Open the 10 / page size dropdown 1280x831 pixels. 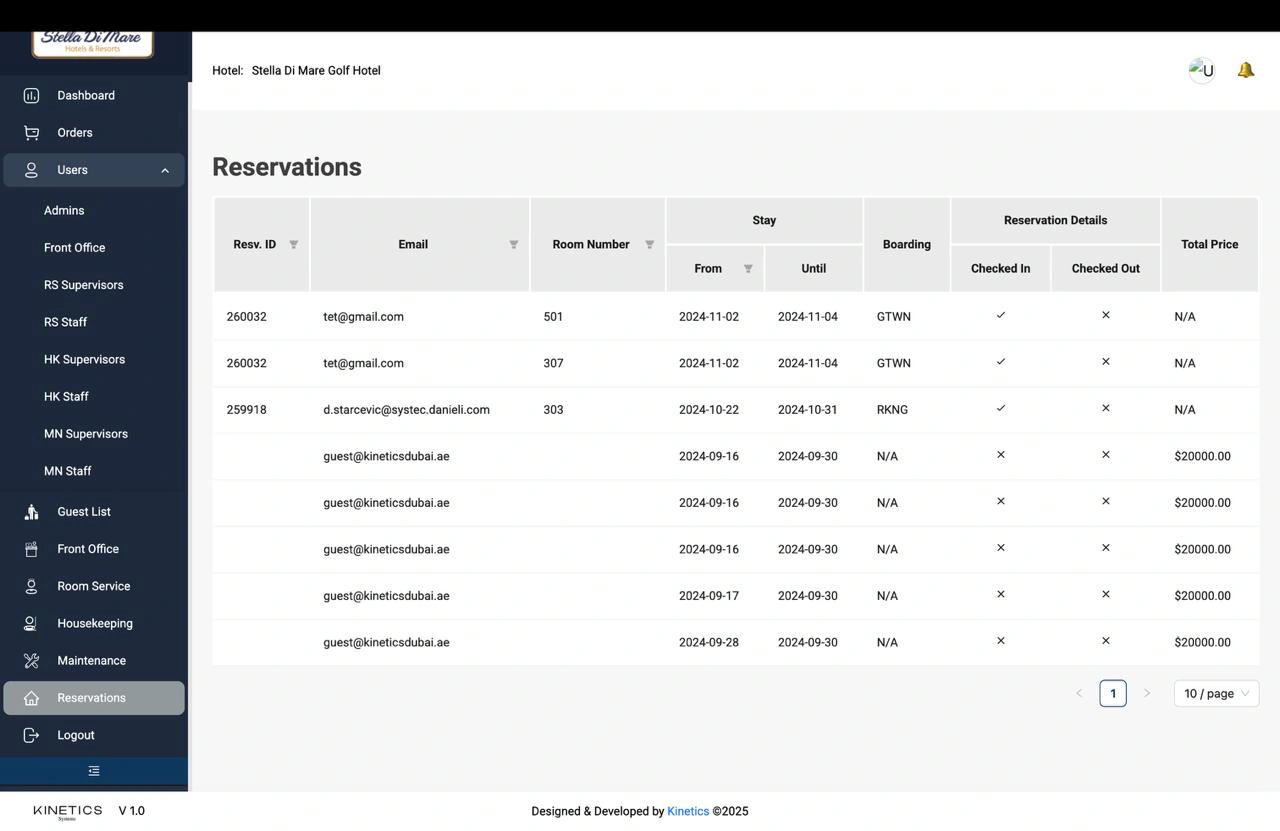[x=1216, y=694]
